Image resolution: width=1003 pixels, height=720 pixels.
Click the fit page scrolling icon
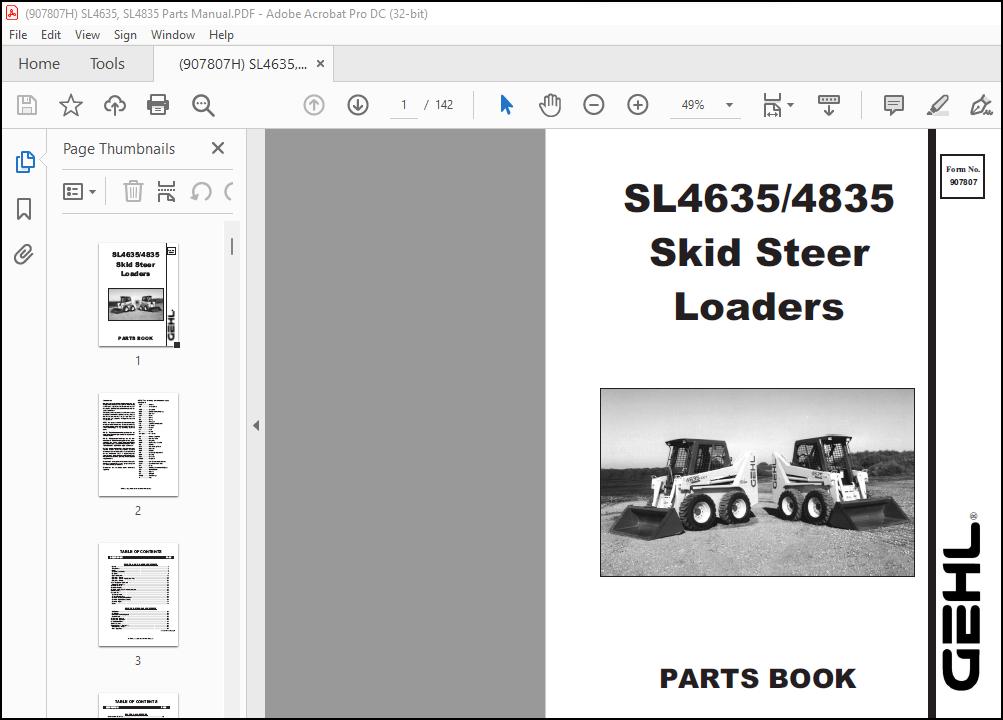(x=772, y=105)
